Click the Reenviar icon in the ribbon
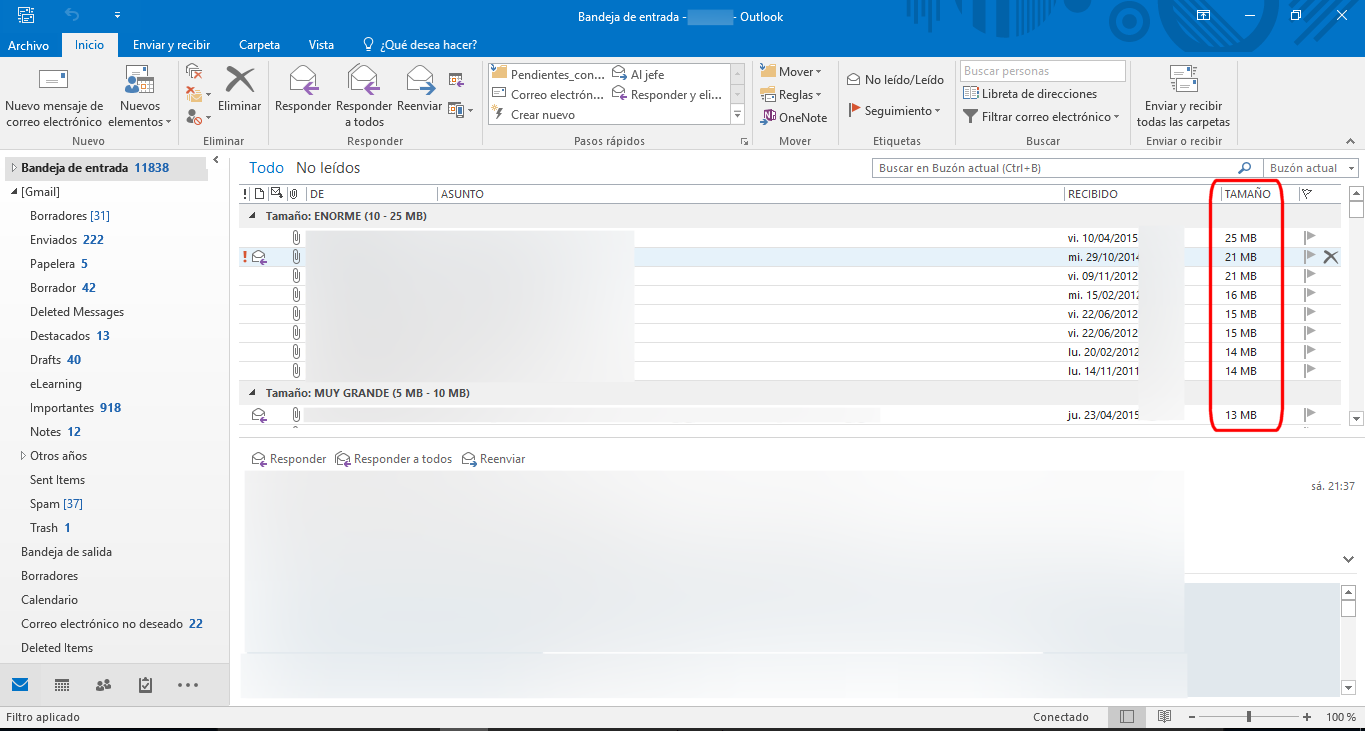 [x=420, y=88]
